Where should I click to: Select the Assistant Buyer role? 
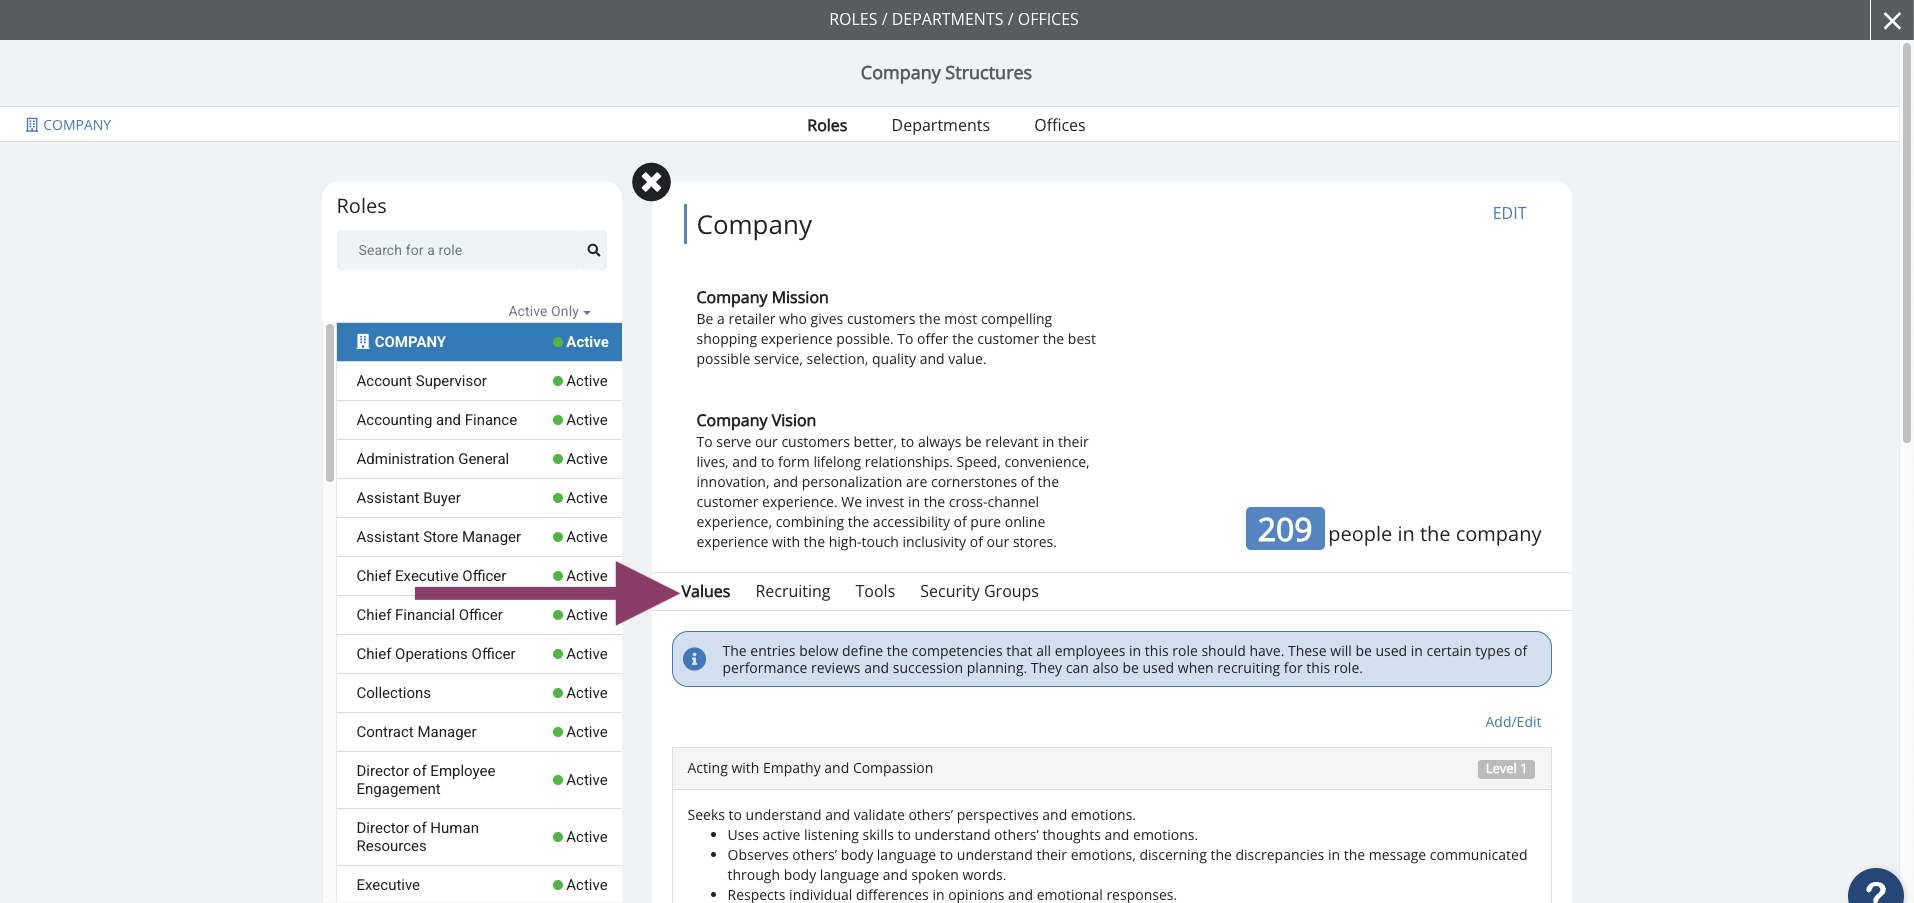[x=479, y=498]
